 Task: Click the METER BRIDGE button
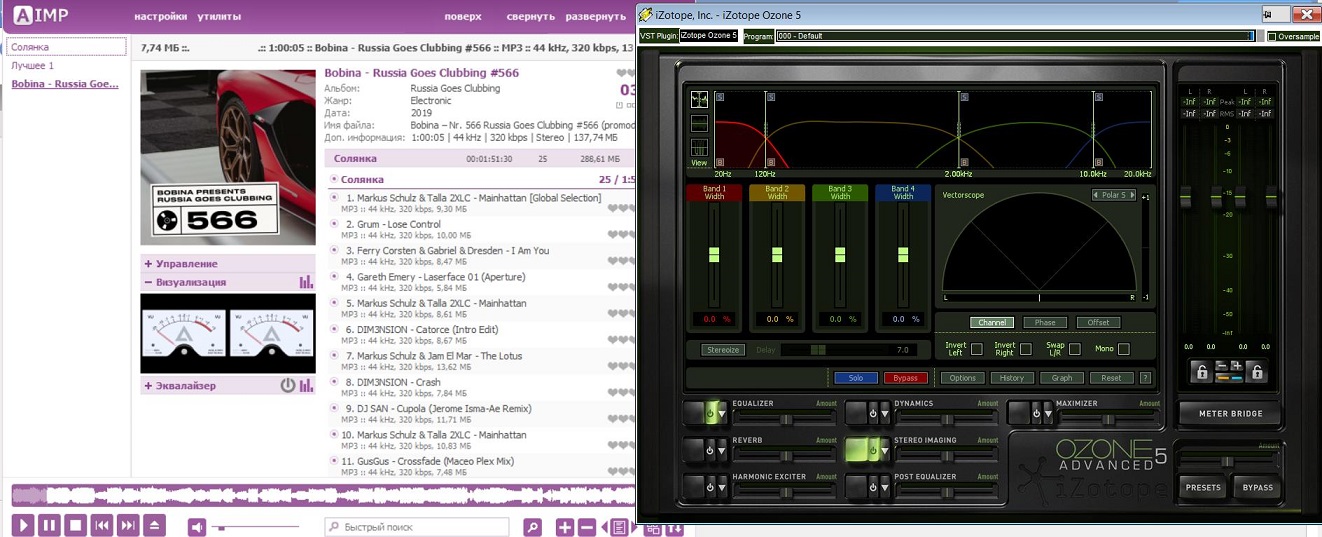click(1230, 413)
